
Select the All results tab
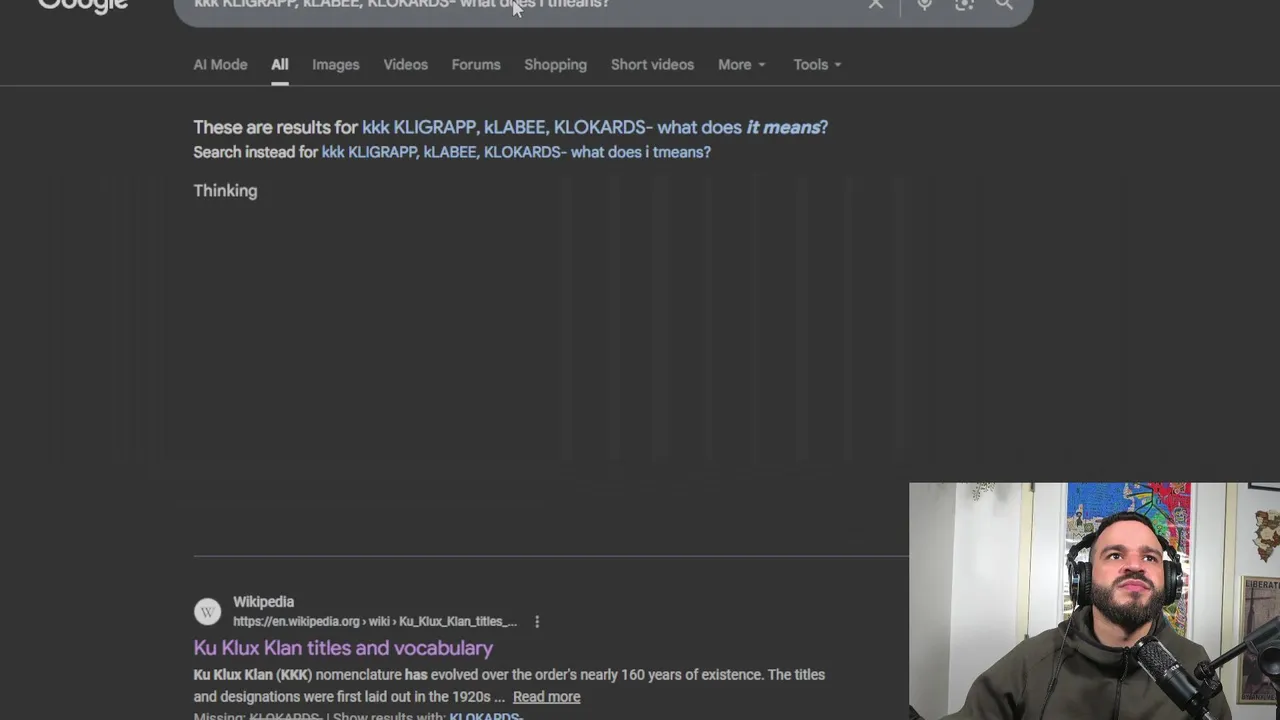coord(280,65)
